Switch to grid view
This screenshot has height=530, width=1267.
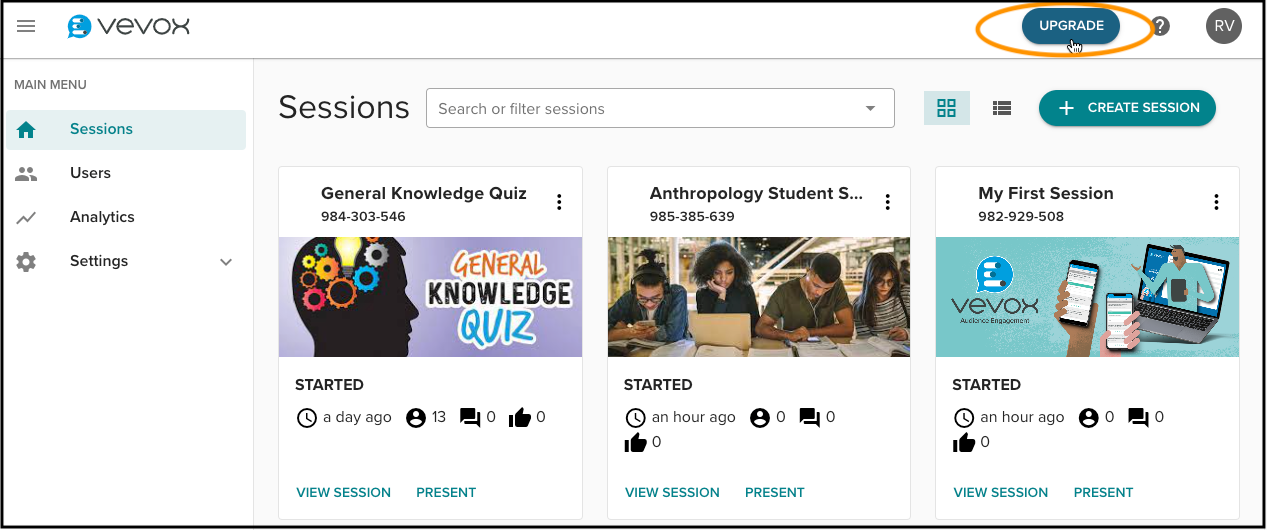pos(947,108)
